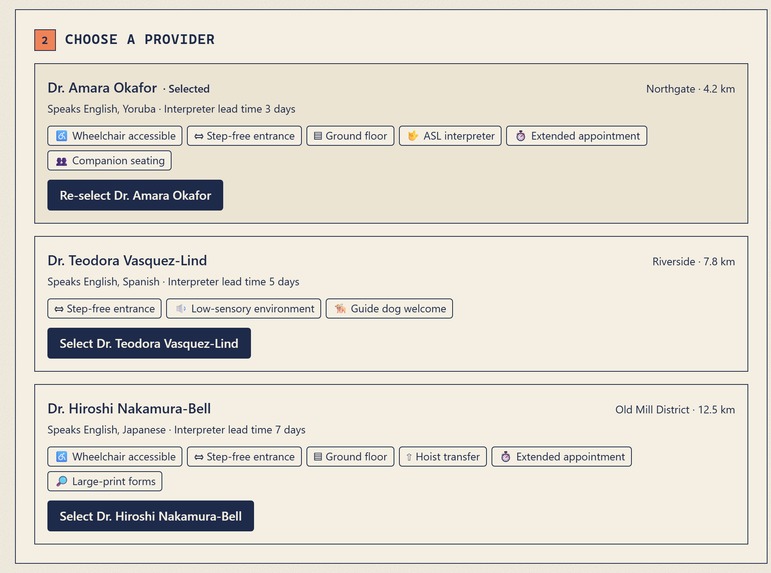Click Re-select Dr. Amara Okafor button
Screen dimensions: 771x573
tap(135, 195)
